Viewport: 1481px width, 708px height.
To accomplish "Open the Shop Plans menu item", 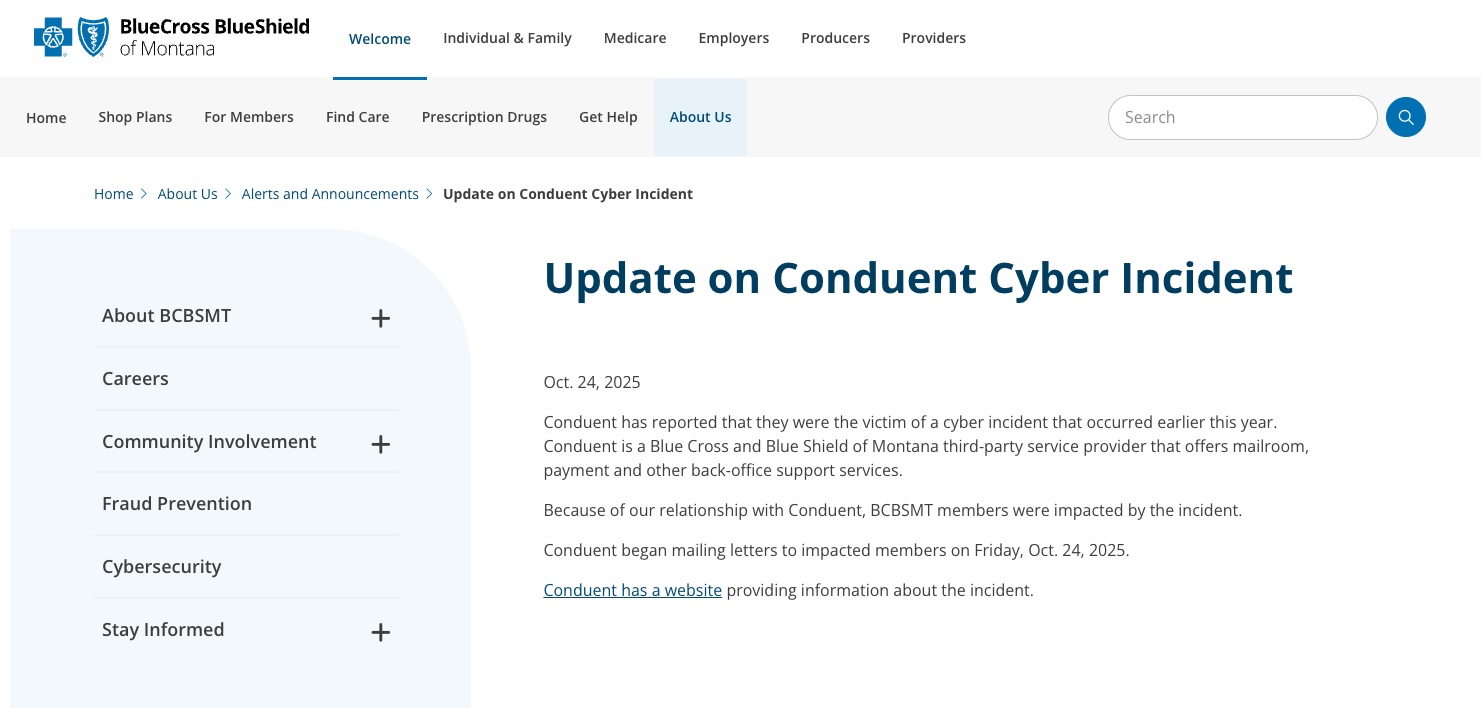I will coord(135,117).
